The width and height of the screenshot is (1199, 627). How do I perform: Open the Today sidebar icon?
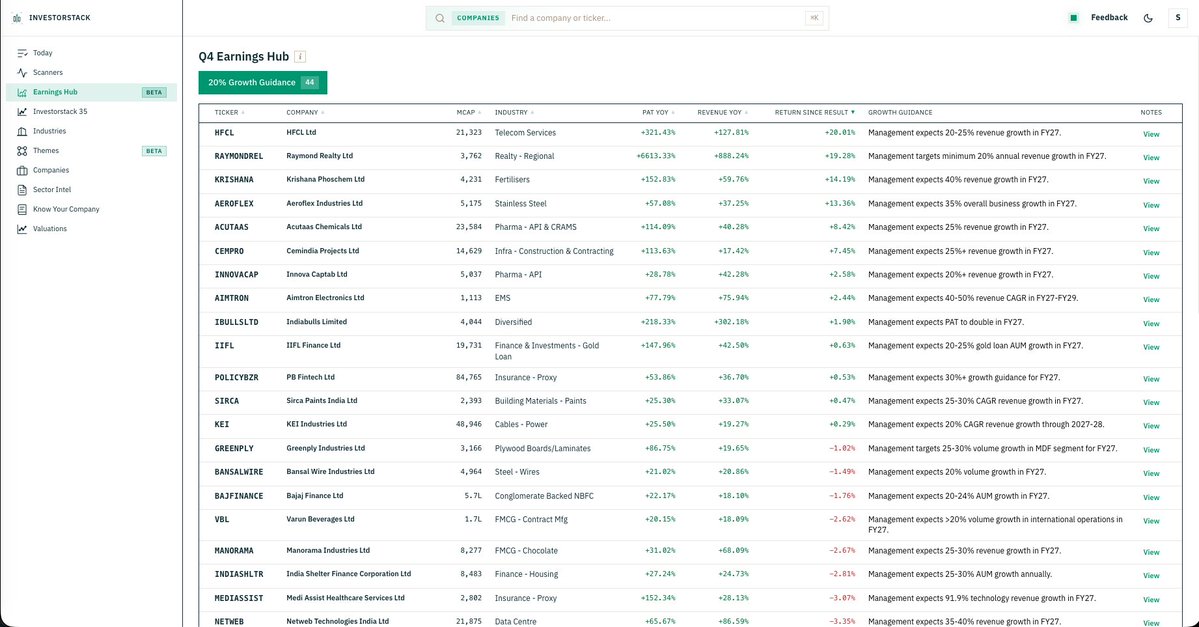[22, 53]
